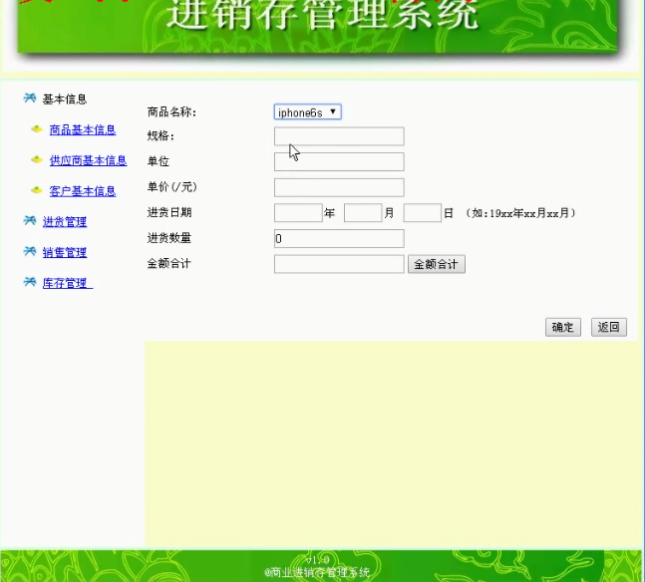Click the yellow bullet icon beside 供应商基本信息
The width and height of the screenshot is (645, 582).
click(x=37, y=160)
